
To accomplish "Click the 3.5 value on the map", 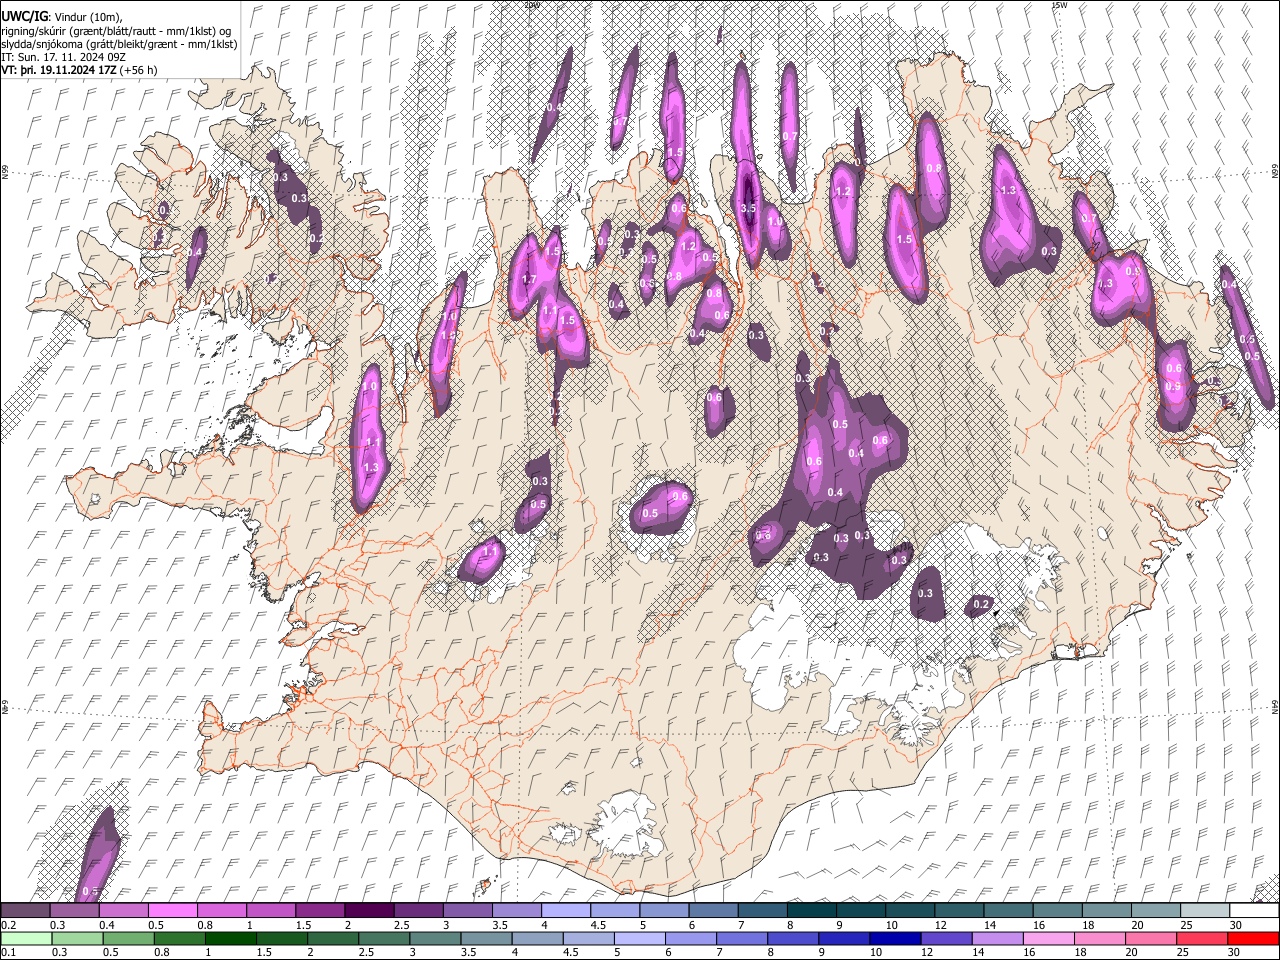I will pos(748,208).
